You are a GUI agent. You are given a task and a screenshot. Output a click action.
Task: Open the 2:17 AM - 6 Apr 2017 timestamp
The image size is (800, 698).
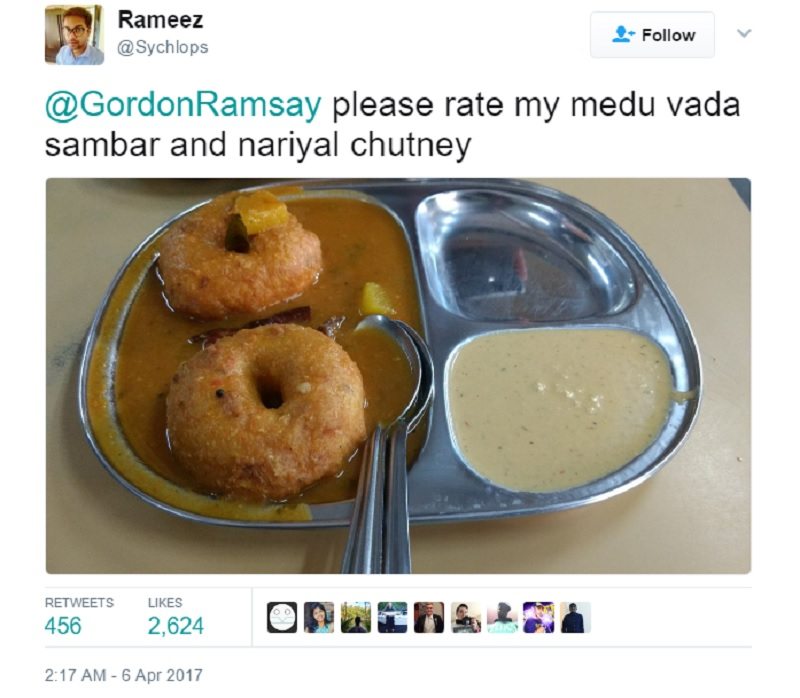[x=123, y=675]
